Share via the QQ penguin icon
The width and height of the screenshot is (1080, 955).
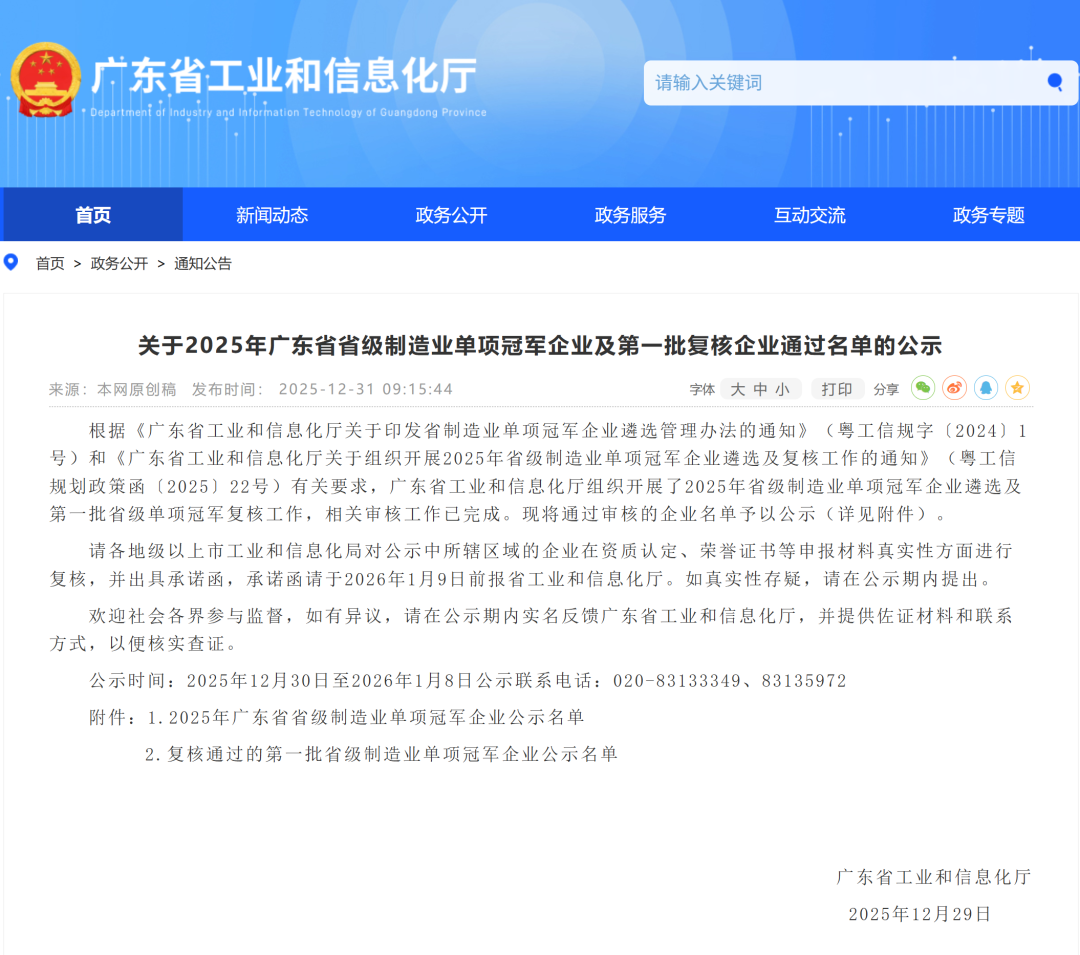pos(986,388)
